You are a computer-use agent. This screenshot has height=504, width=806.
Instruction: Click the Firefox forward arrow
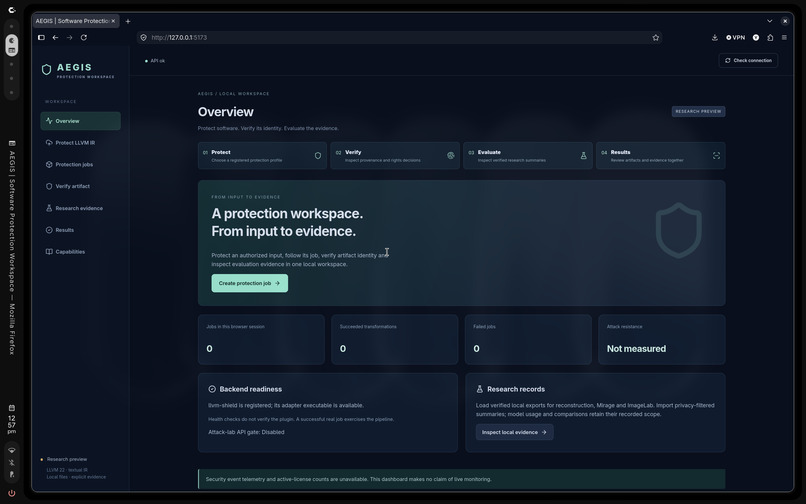[x=69, y=38]
